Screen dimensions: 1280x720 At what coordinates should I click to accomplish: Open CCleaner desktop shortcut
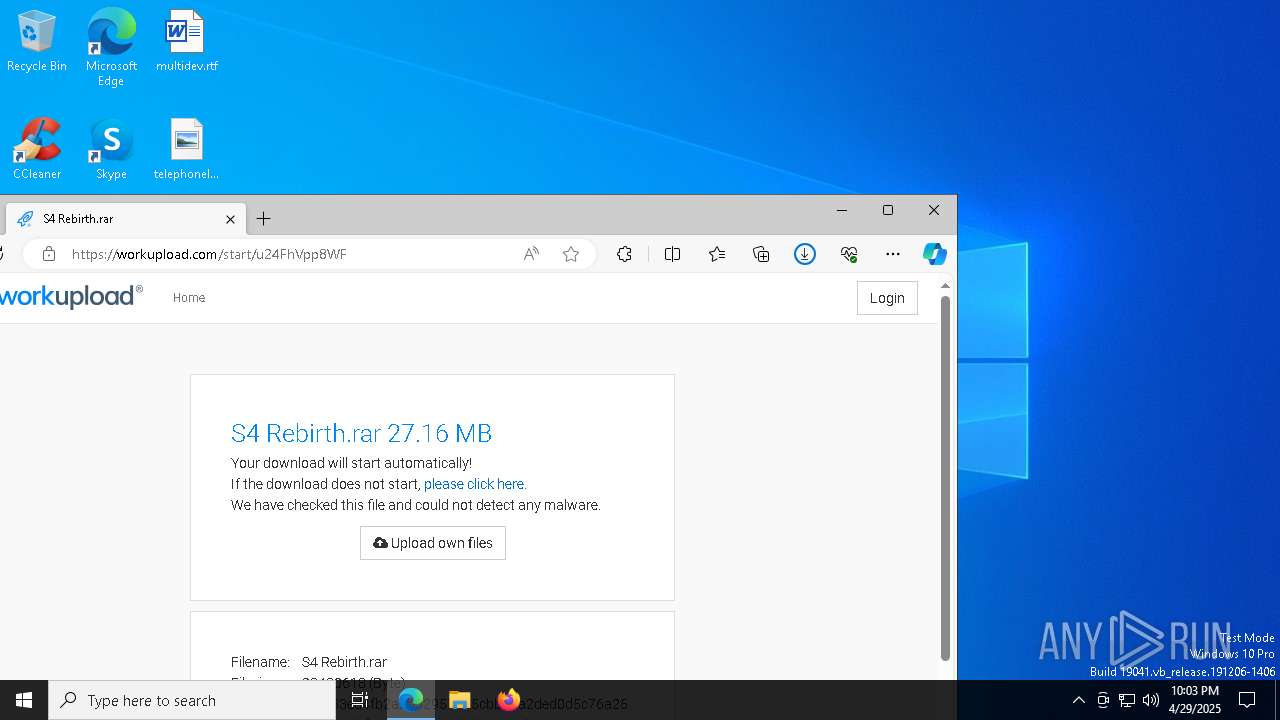(37, 149)
